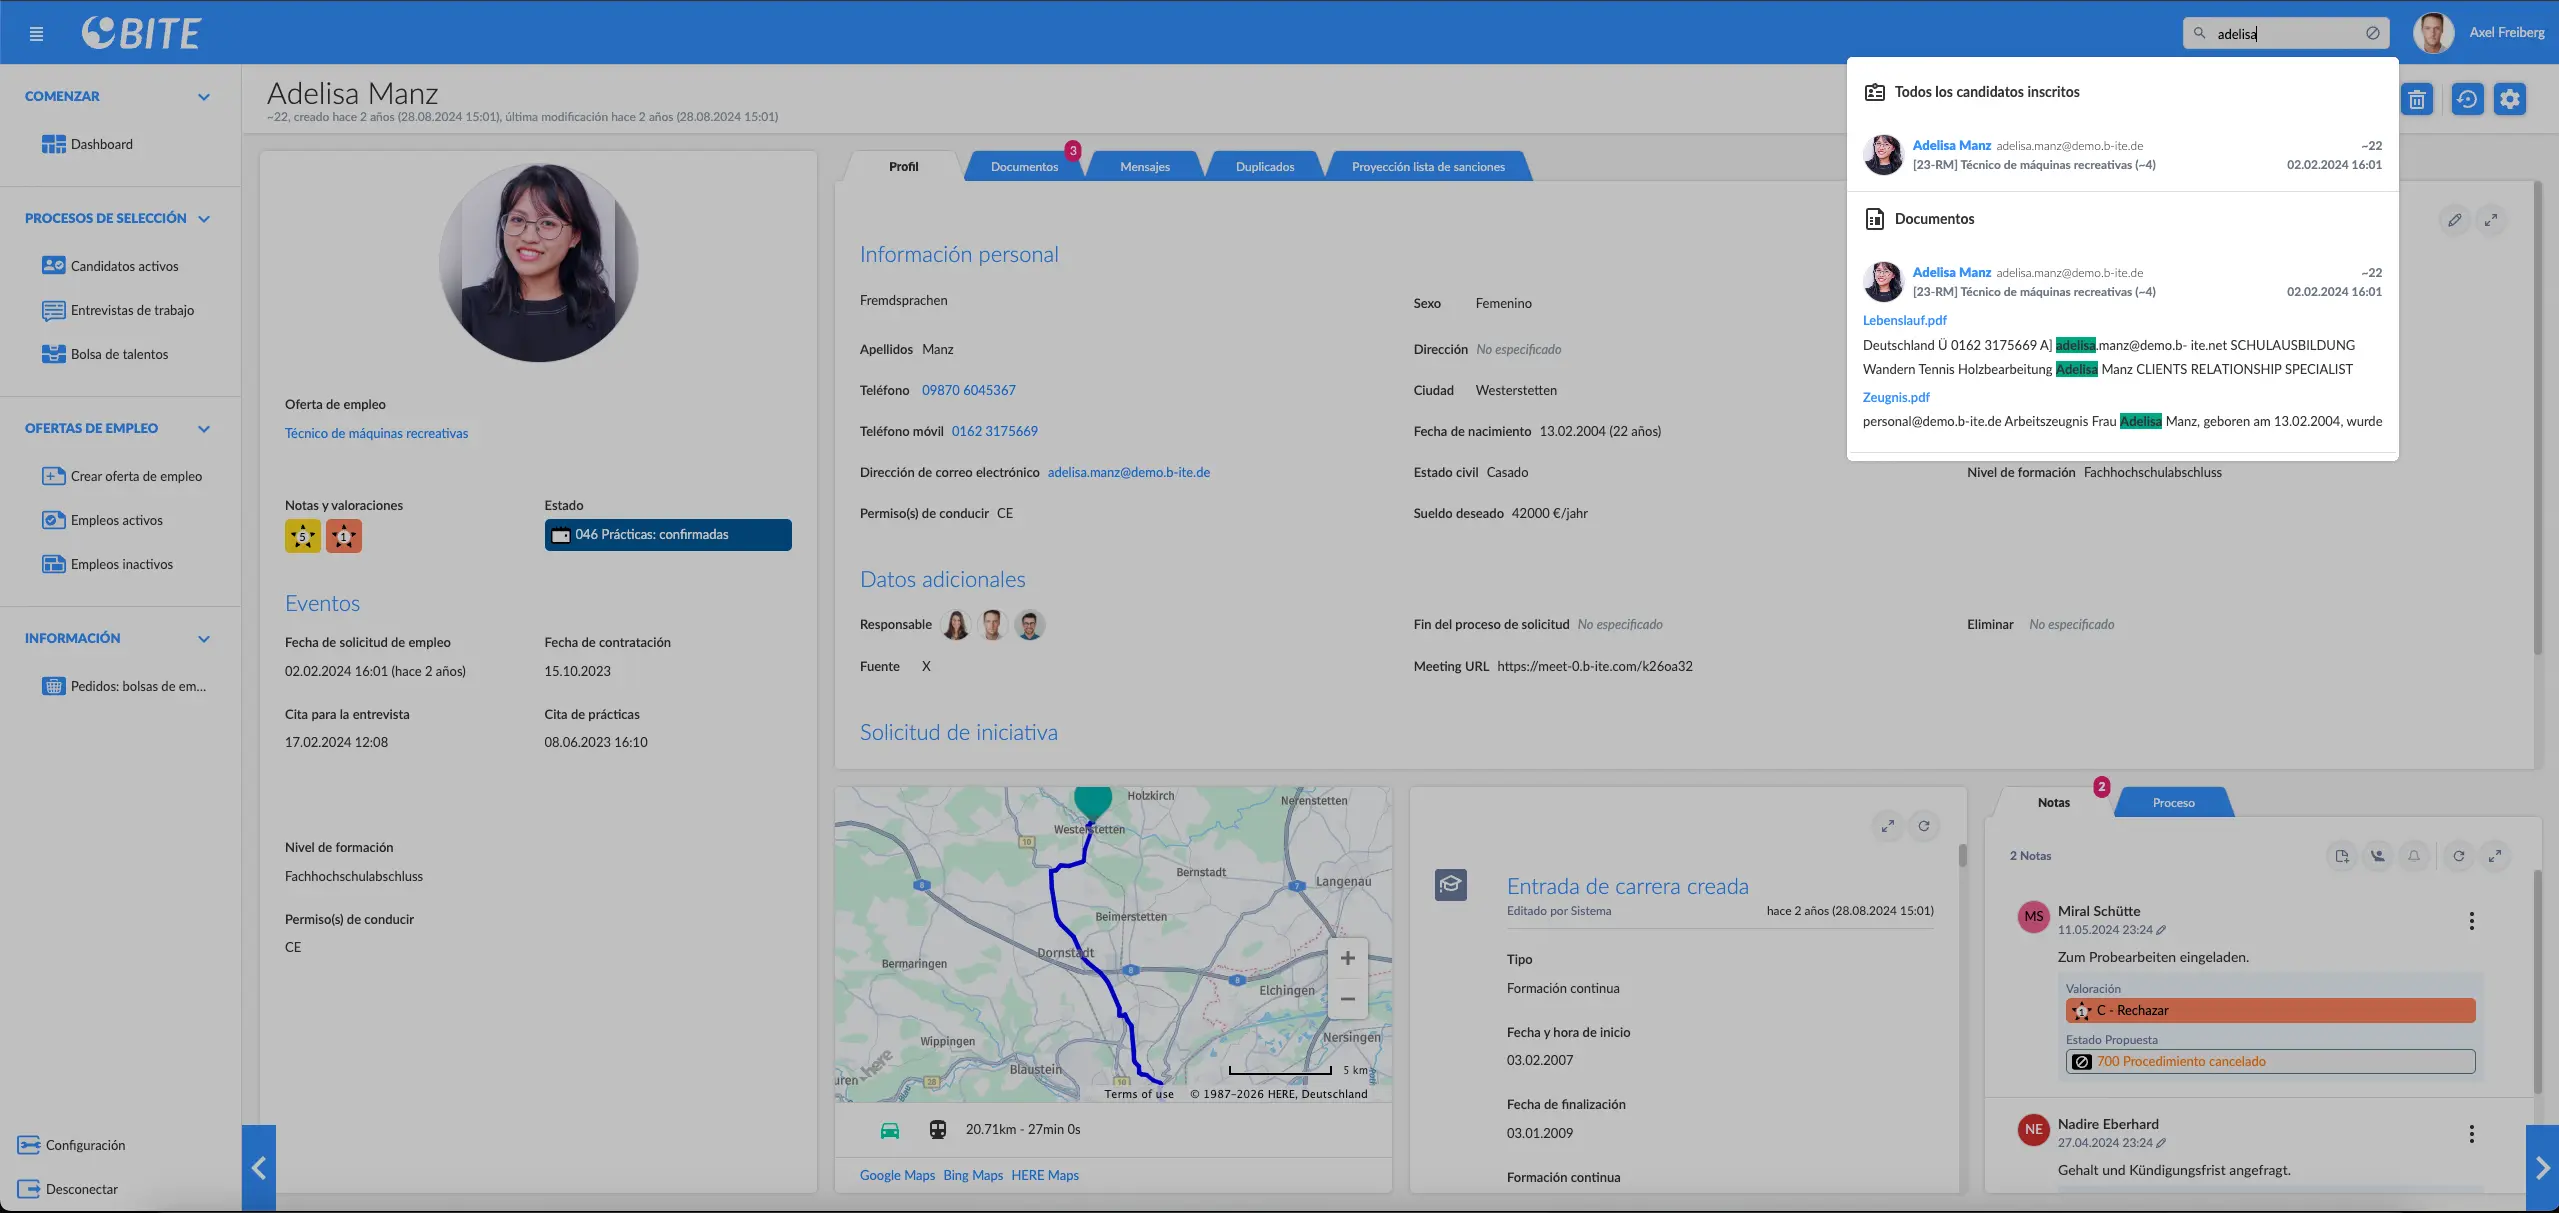Open options menu for Miral Schütte note

tap(2472, 921)
